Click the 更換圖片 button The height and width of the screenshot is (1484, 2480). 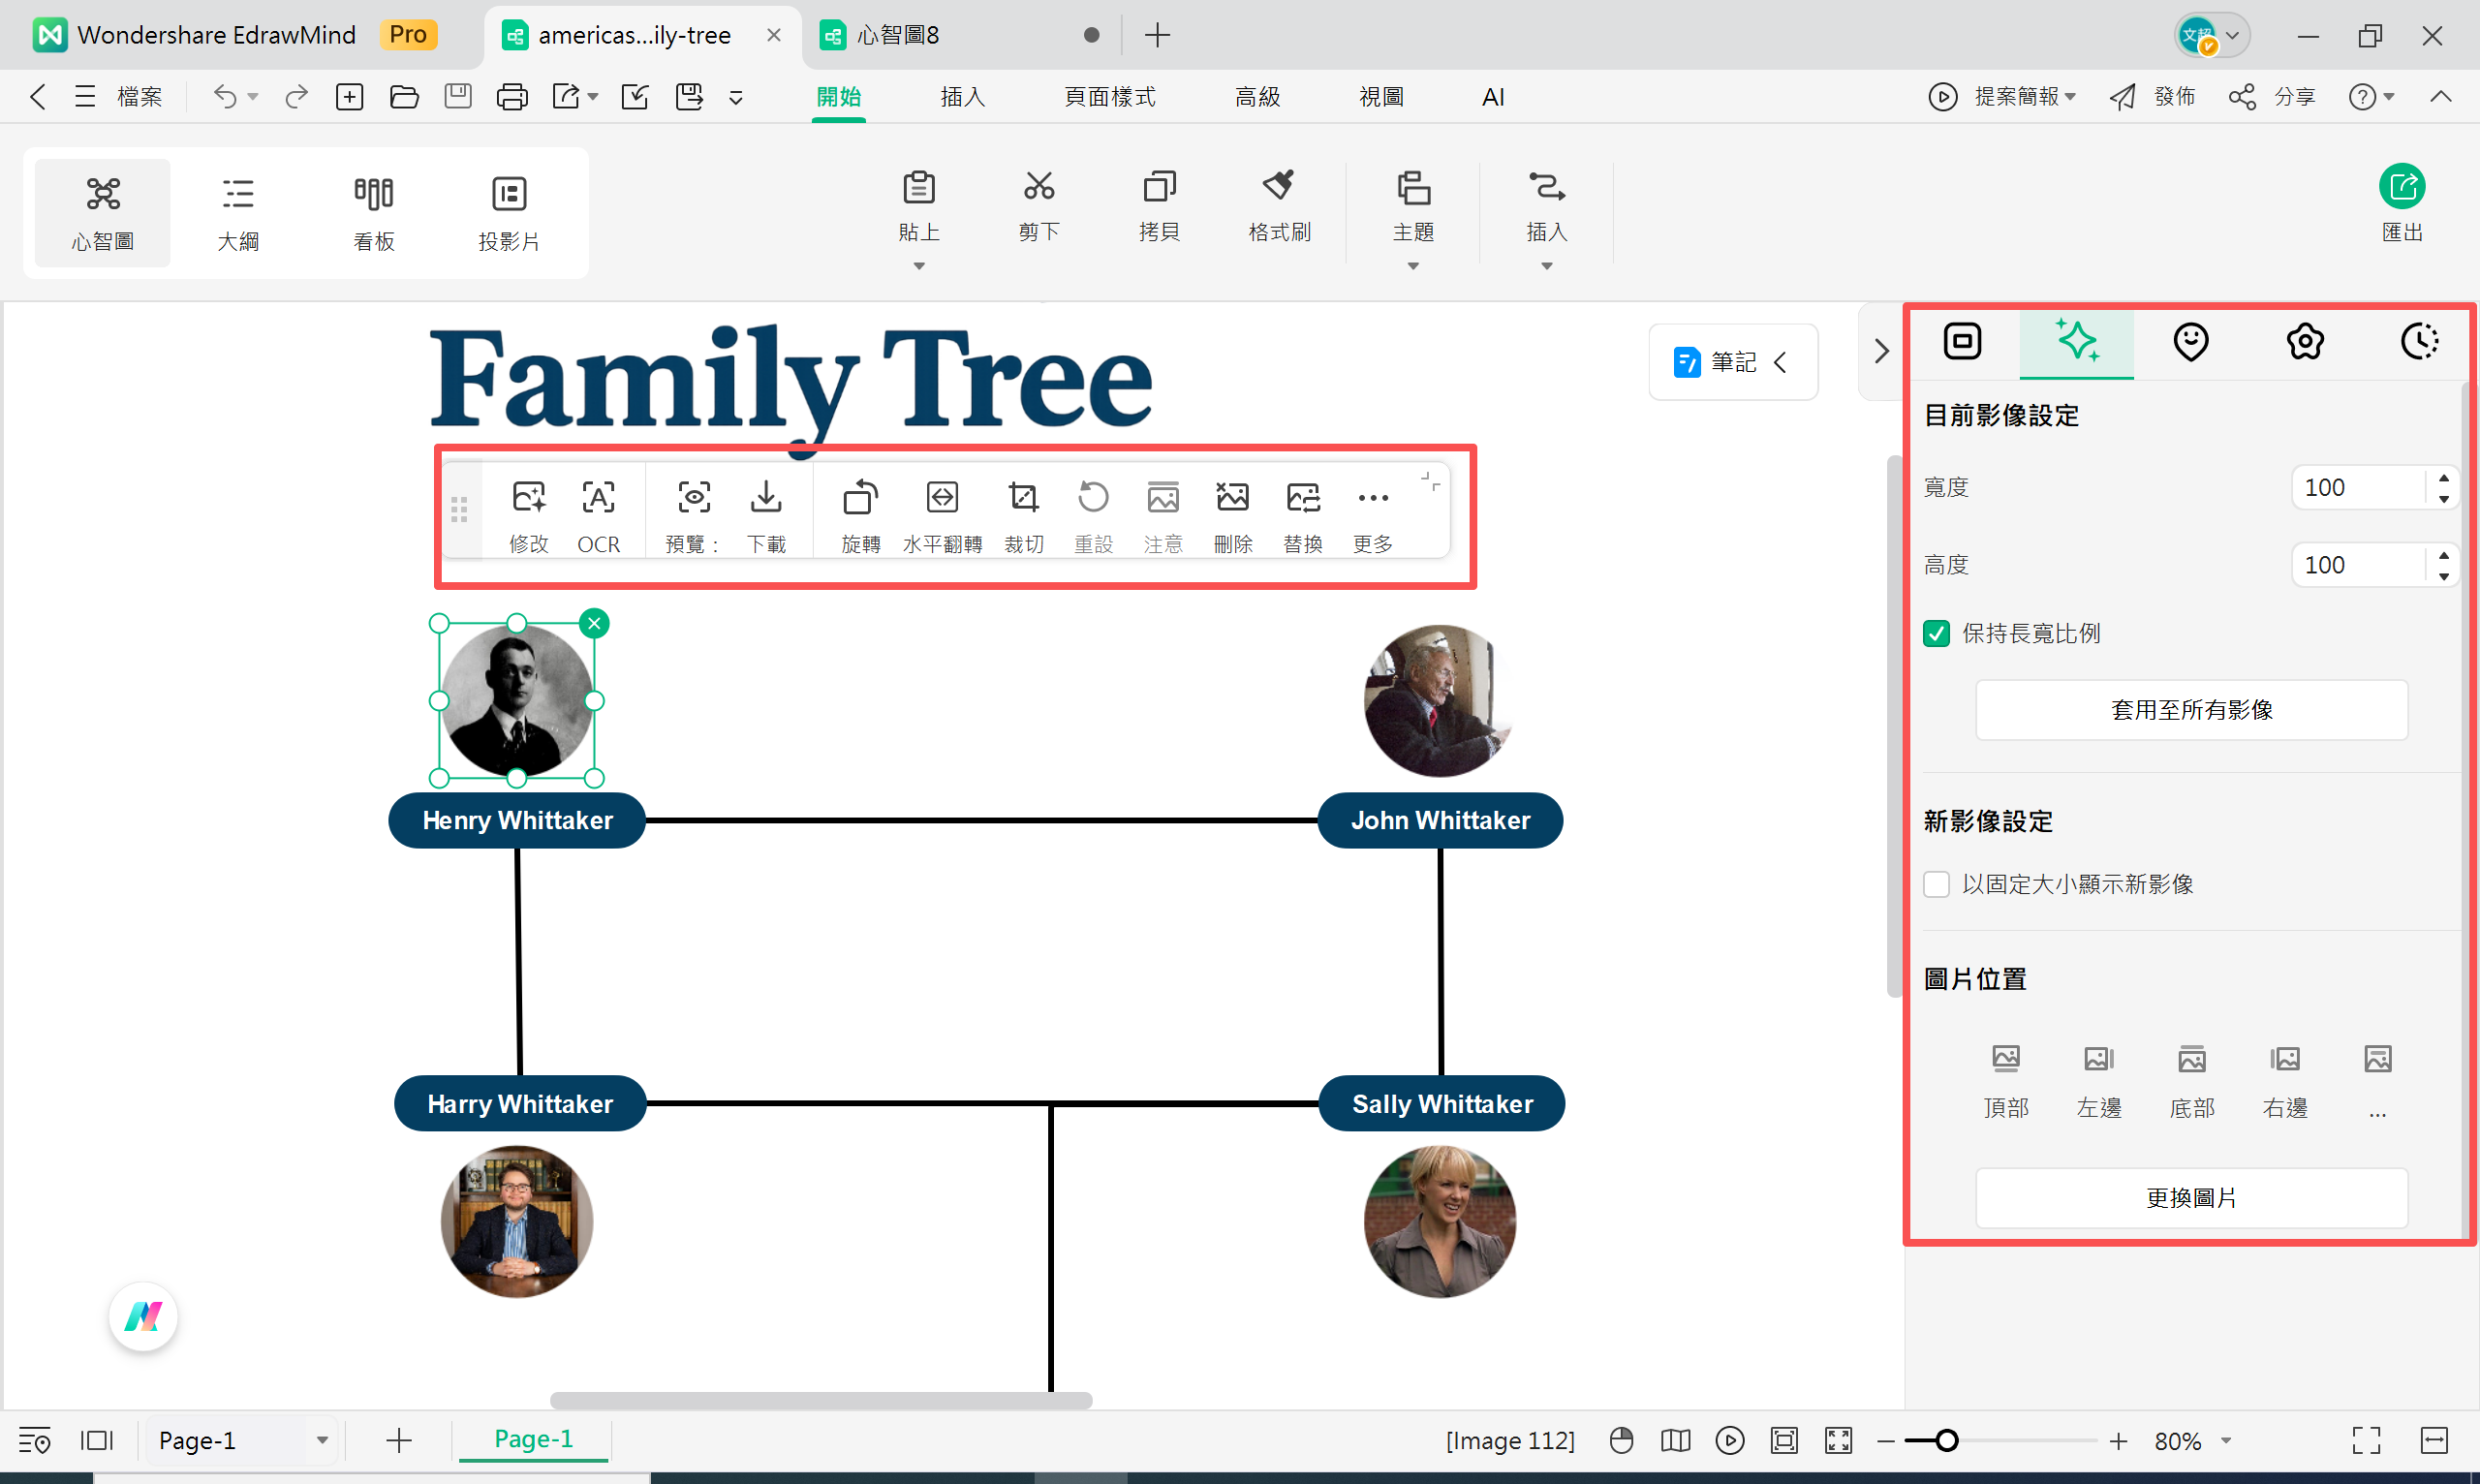(2191, 1198)
